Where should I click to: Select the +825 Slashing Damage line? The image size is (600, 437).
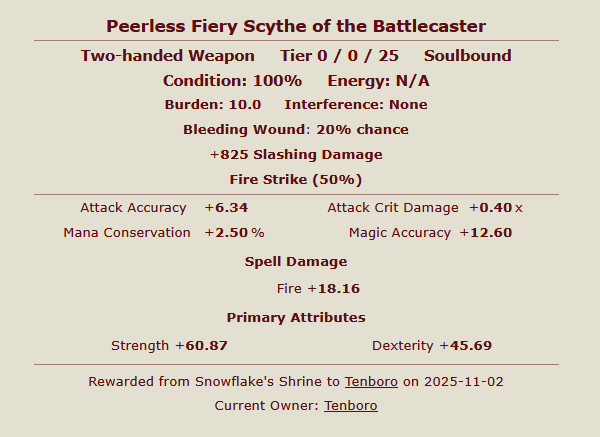pos(296,155)
